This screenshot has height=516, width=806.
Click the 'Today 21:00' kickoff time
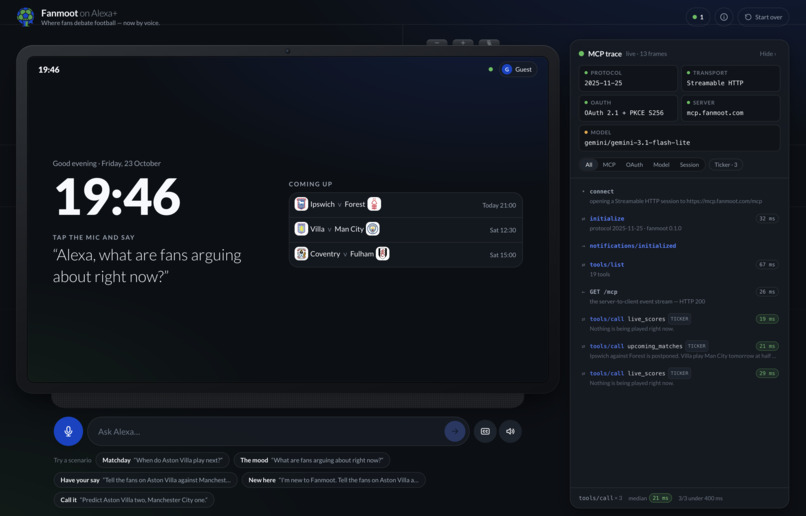(x=499, y=205)
